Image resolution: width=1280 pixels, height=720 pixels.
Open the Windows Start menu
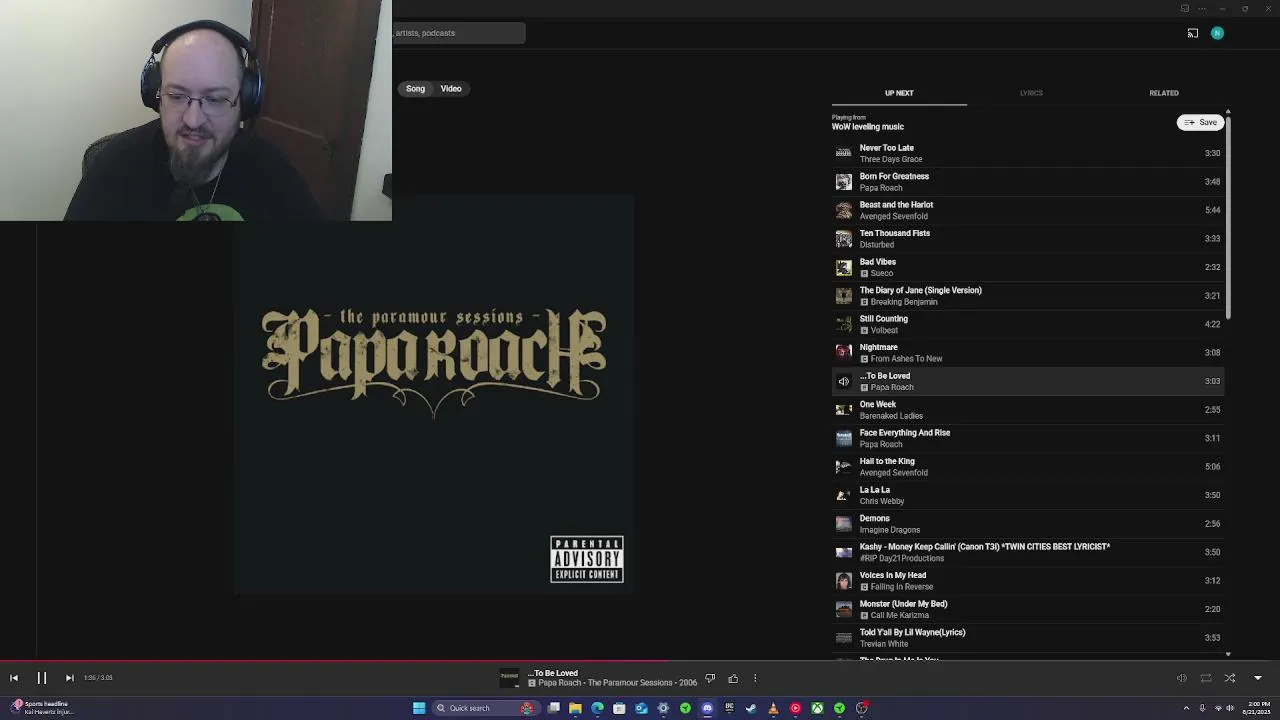[x=419, y=708]
